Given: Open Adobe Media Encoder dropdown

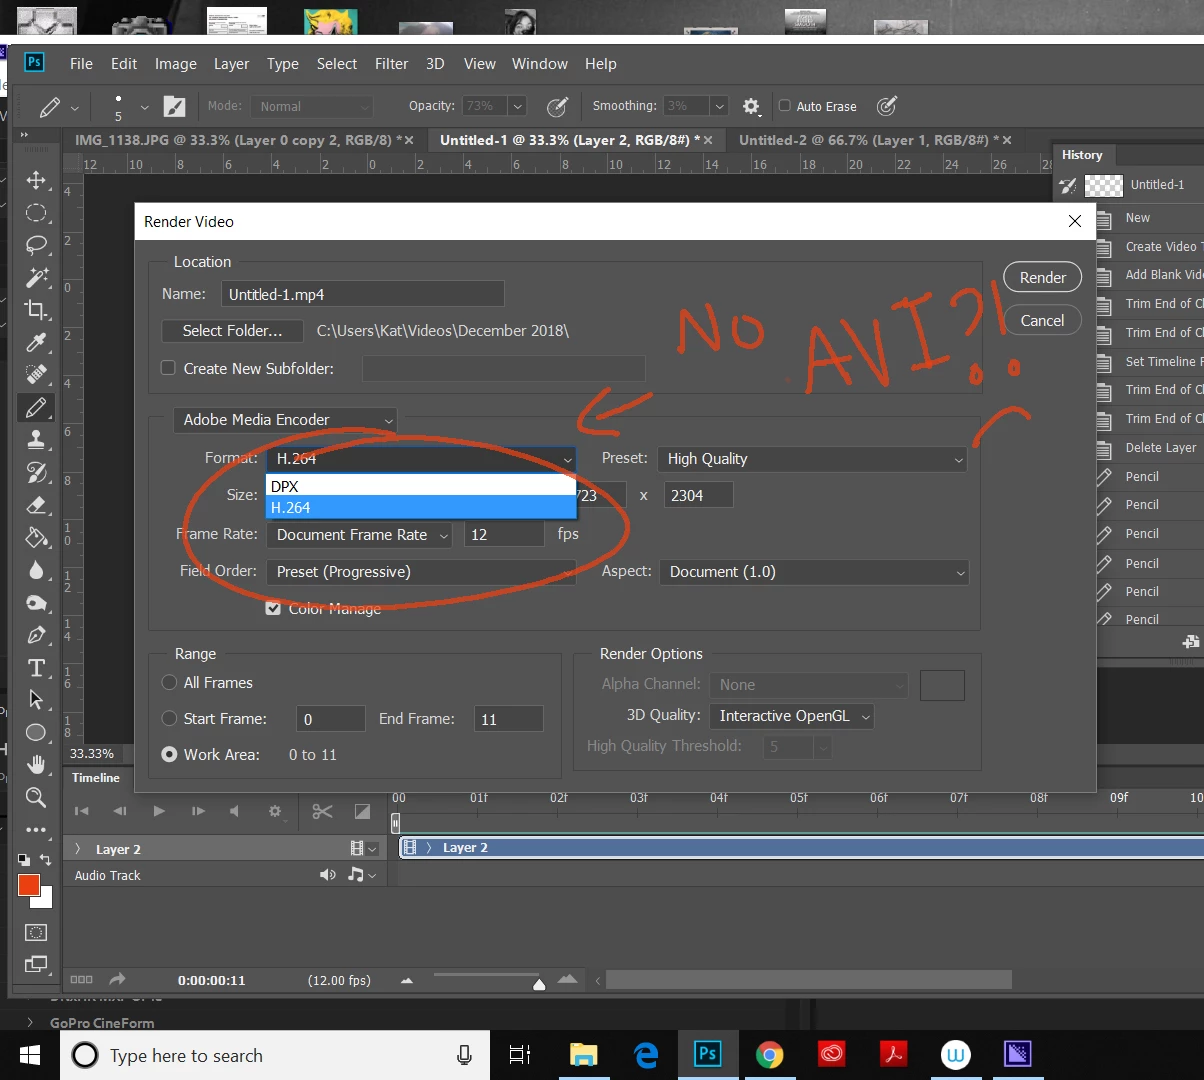Looking at the screenshot, I should coord(285,420).
